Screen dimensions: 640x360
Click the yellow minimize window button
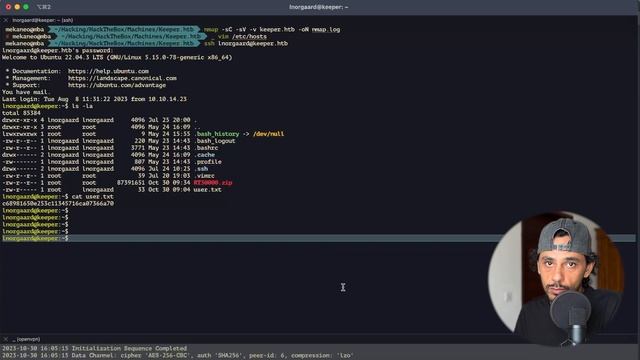click(x=17, y=7)
